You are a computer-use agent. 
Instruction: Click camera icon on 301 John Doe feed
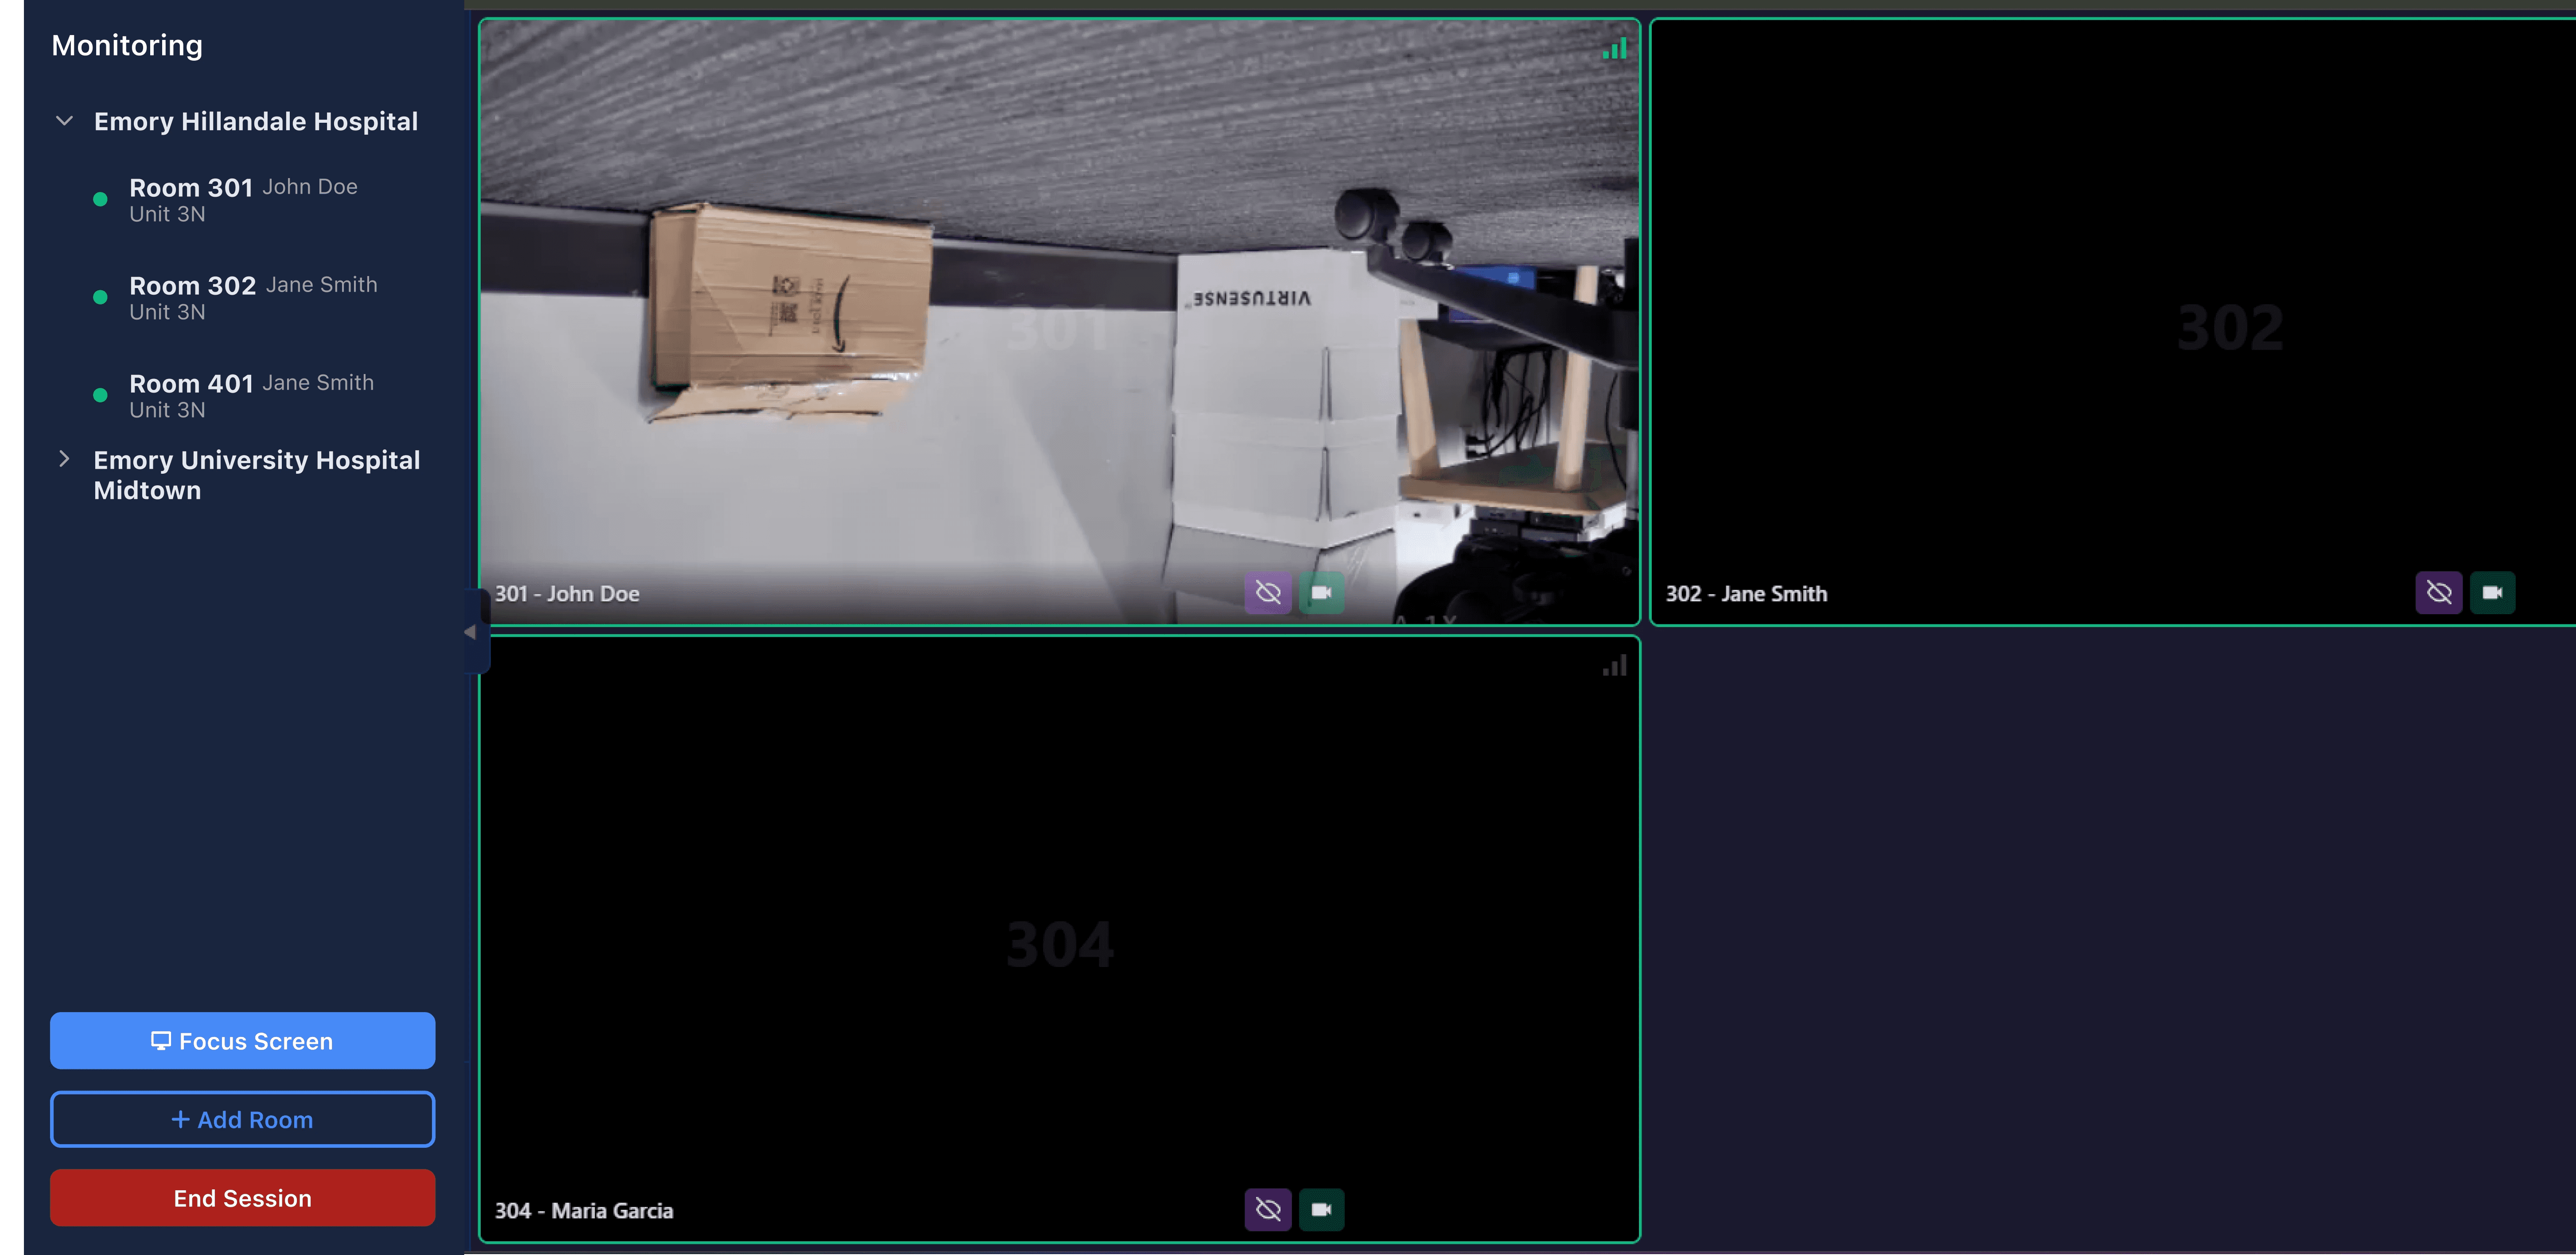click(1321, 593)
